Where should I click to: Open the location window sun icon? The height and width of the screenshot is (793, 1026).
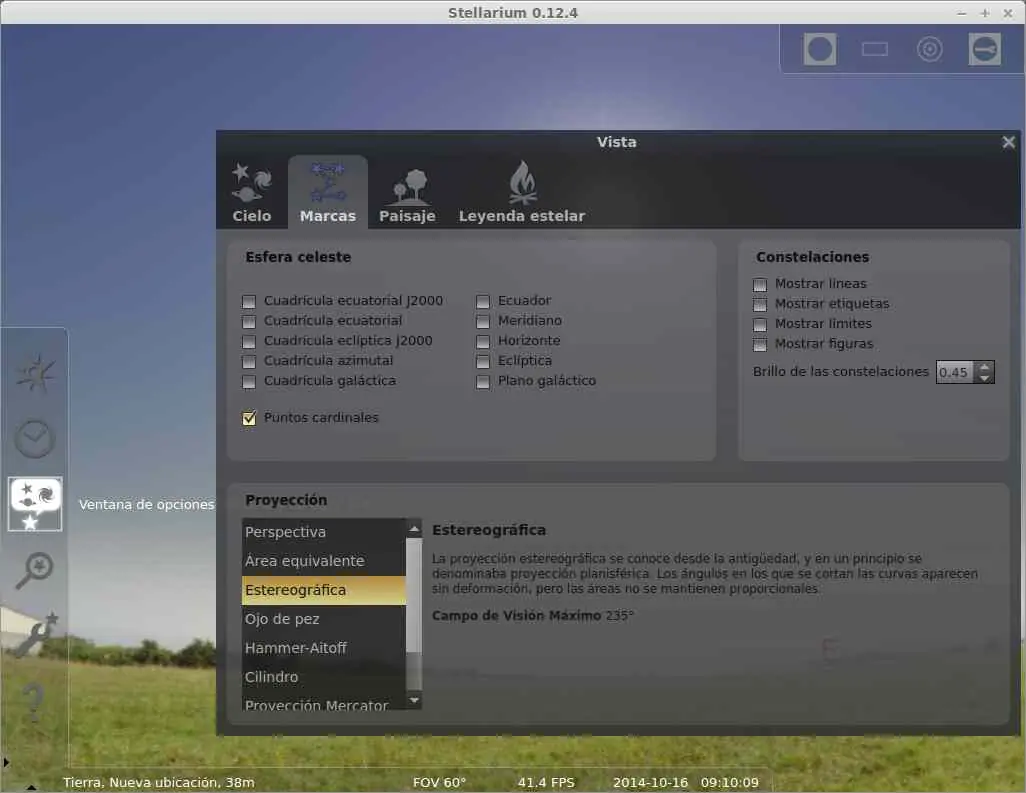tap(35, 373)
